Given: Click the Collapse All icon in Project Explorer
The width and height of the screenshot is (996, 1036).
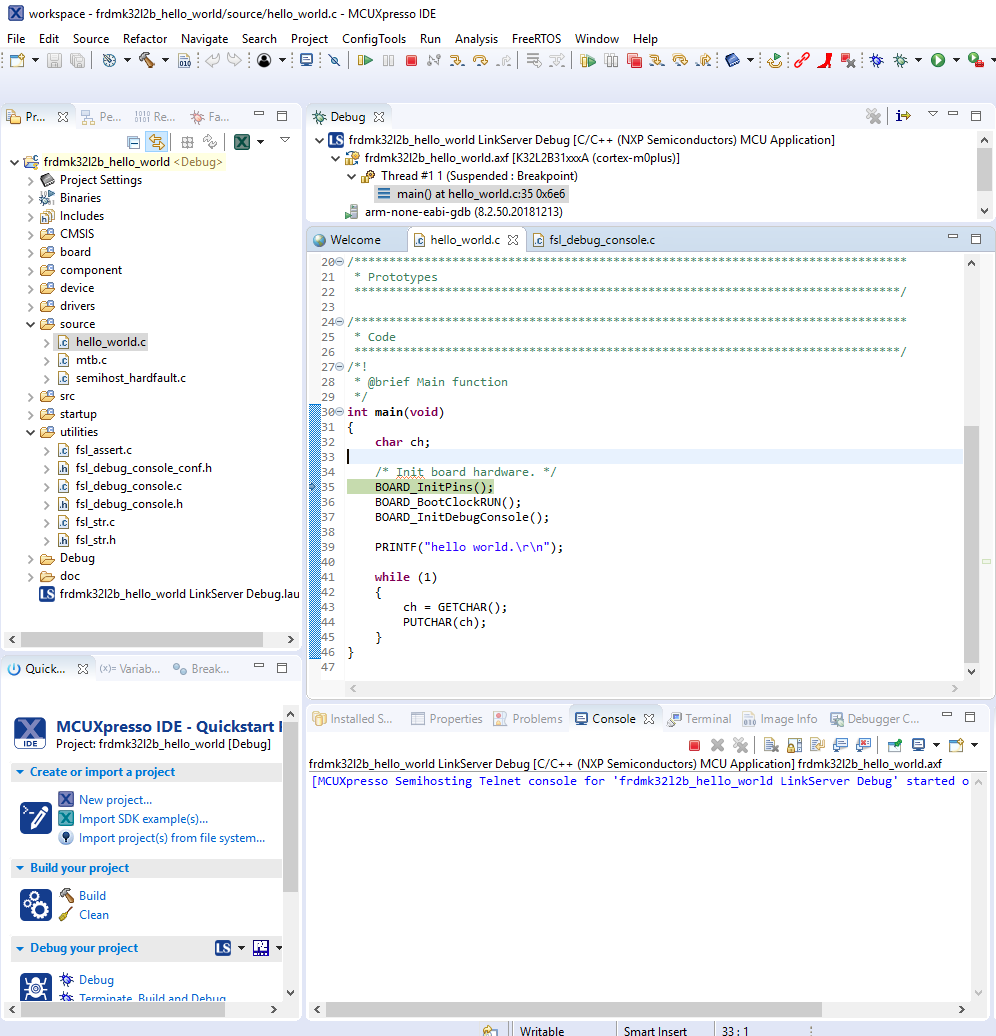Looking at the screenshot, I should 134,142.
